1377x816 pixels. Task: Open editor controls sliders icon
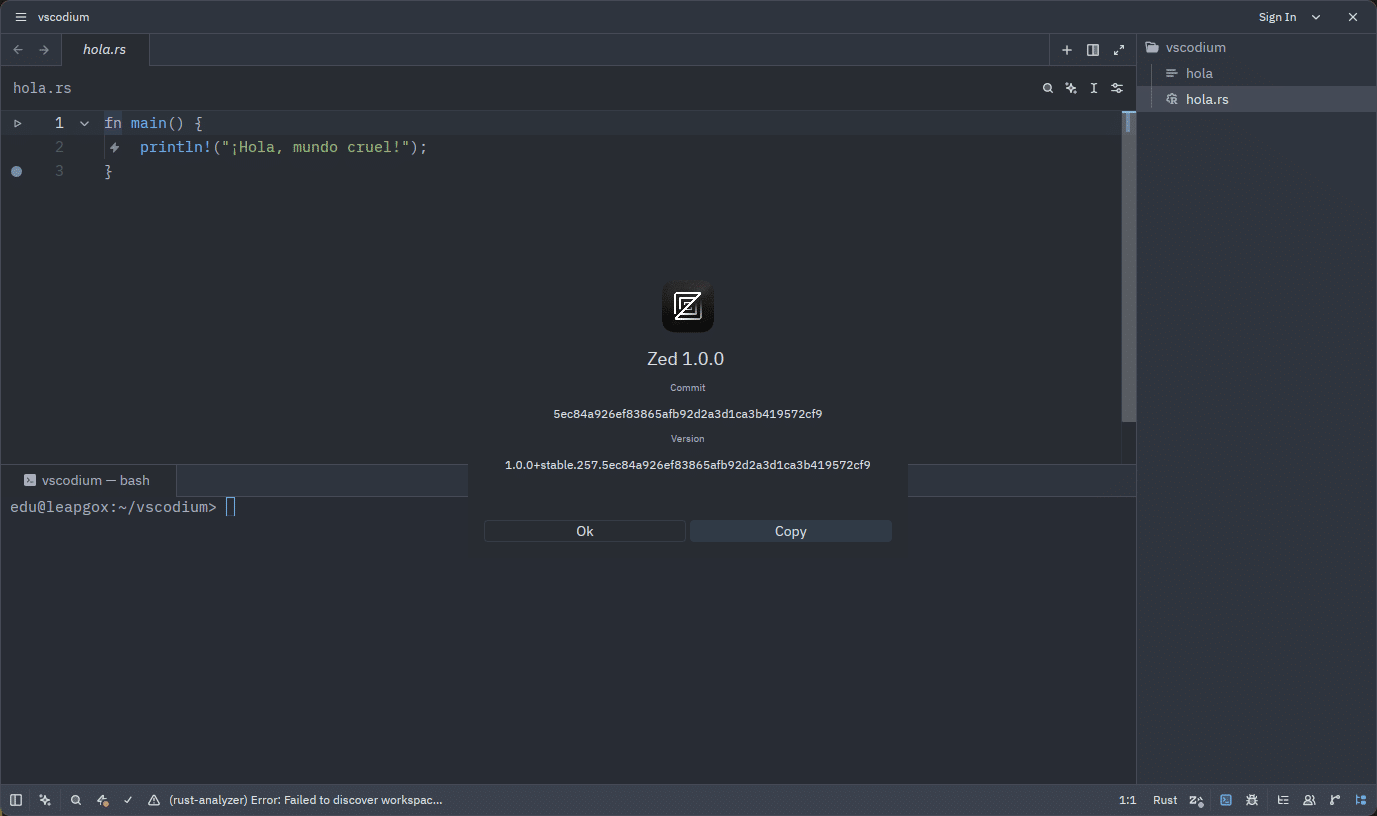click(1117, 88)
